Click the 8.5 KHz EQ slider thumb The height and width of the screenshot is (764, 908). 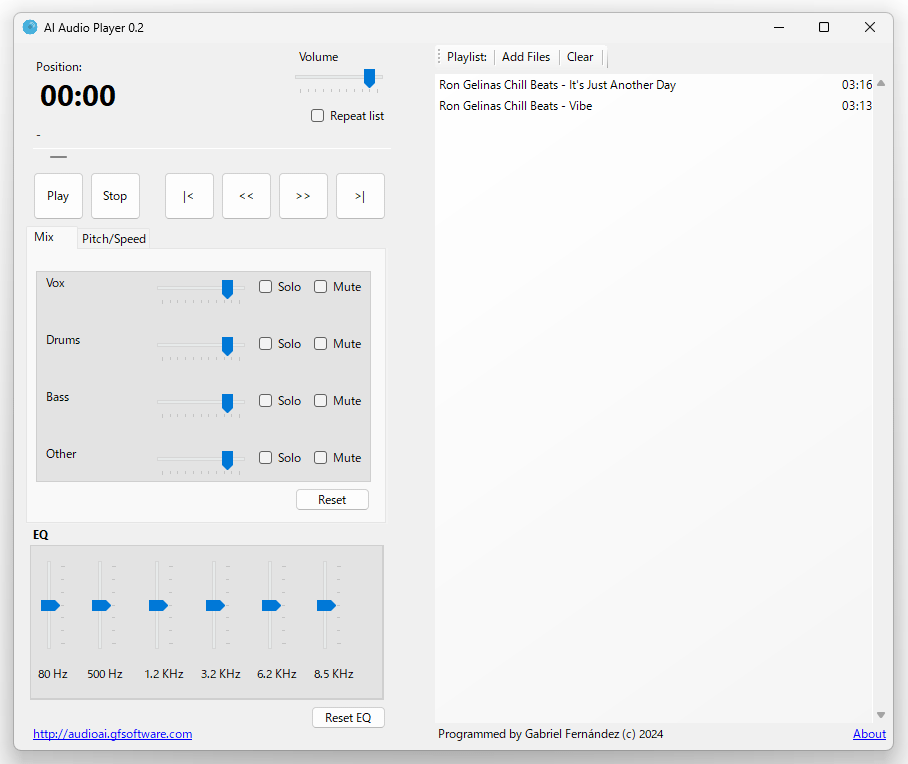[326, 605]
